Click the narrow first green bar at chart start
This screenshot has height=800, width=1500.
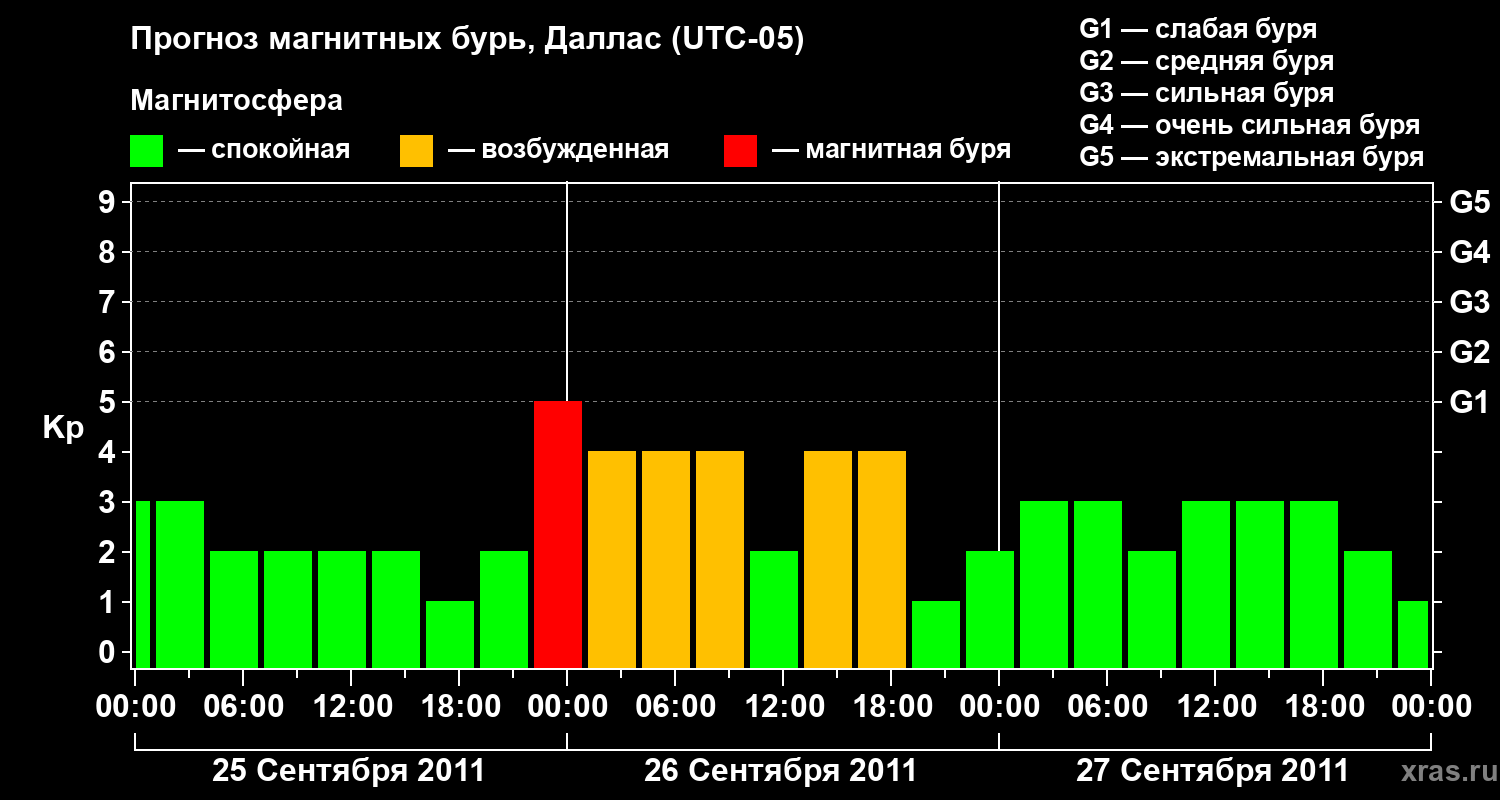142,585
